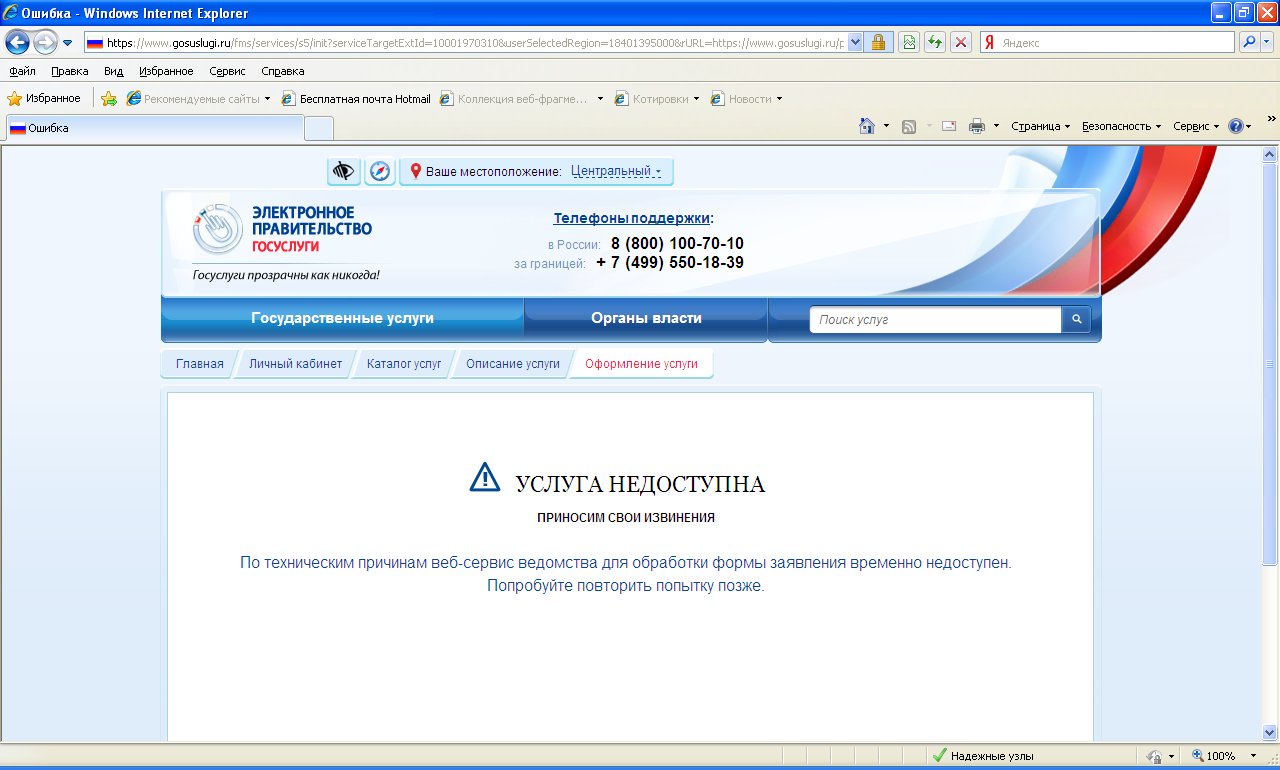Open the Файл menu
The height and width of the screenshot is (770, 1280).
pos(22,71)
